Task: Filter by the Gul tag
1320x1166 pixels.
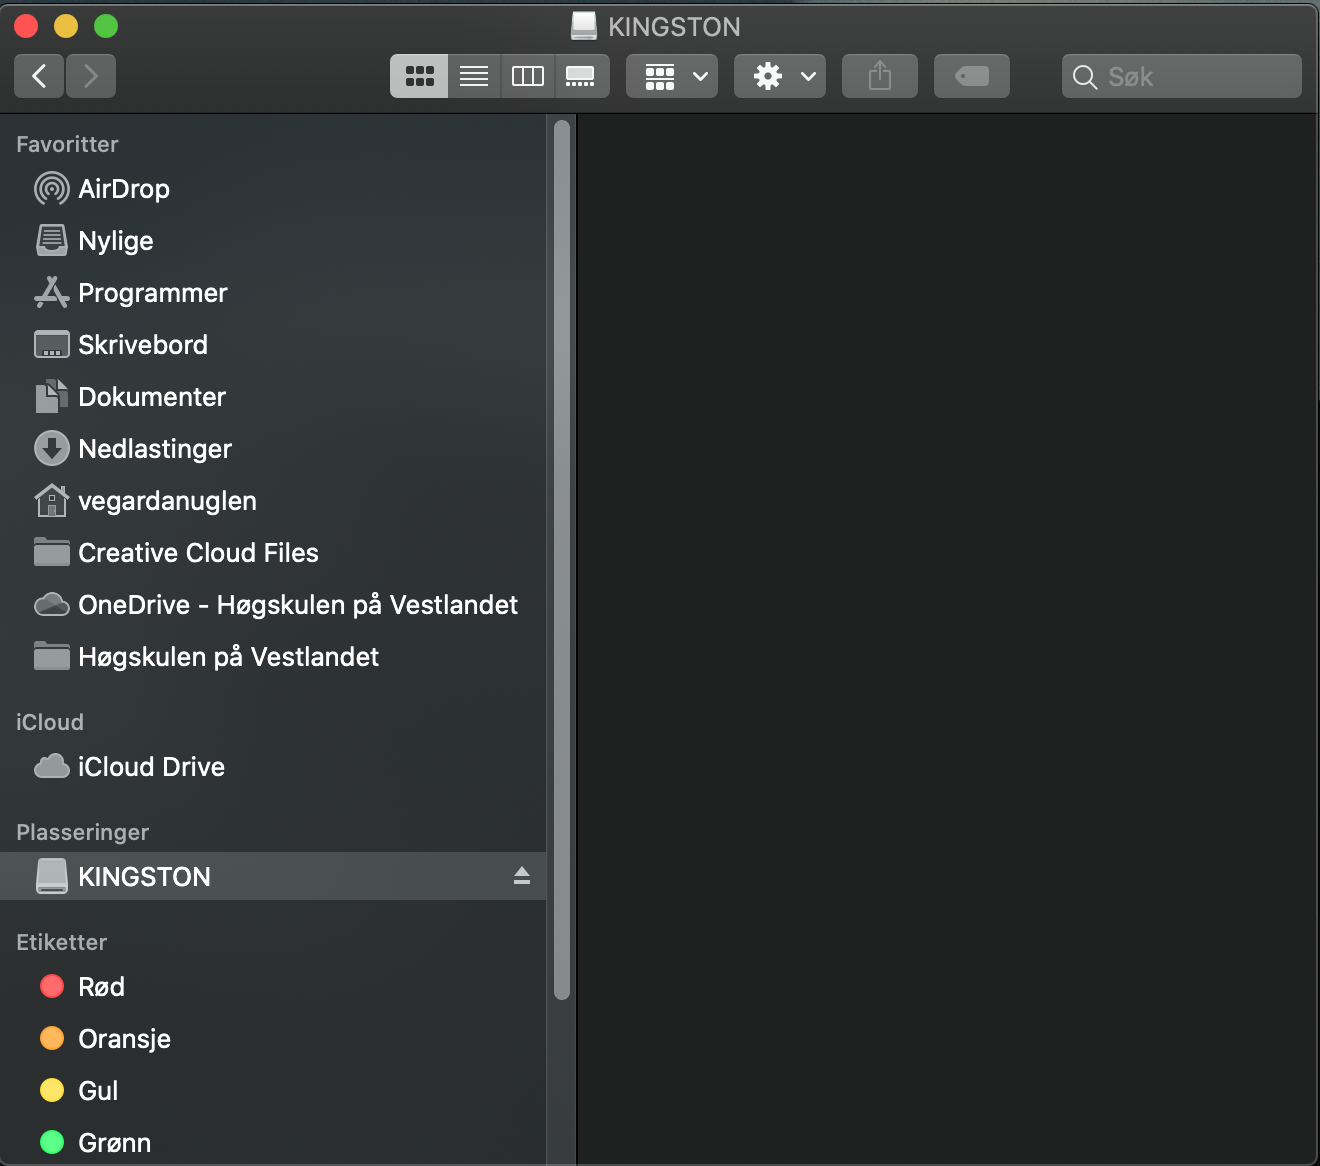Action: 273,1091
